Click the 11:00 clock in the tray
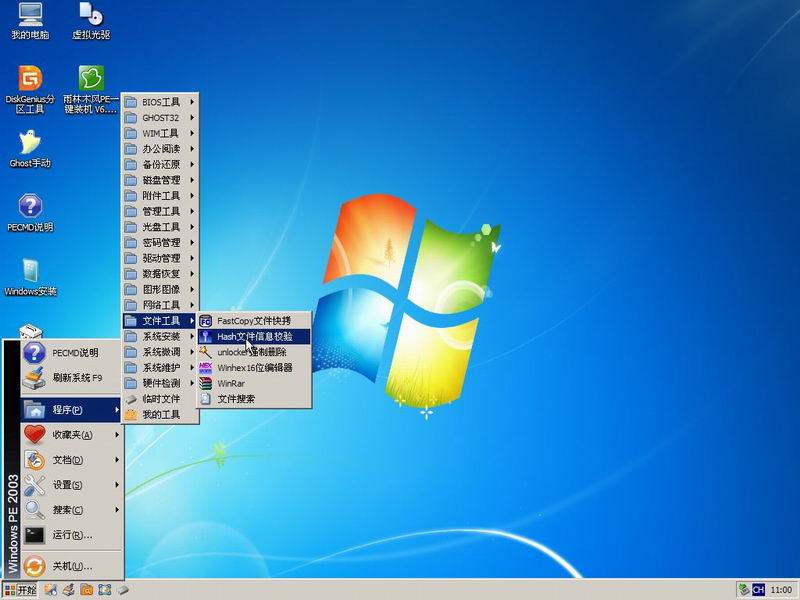 [781, 590]
